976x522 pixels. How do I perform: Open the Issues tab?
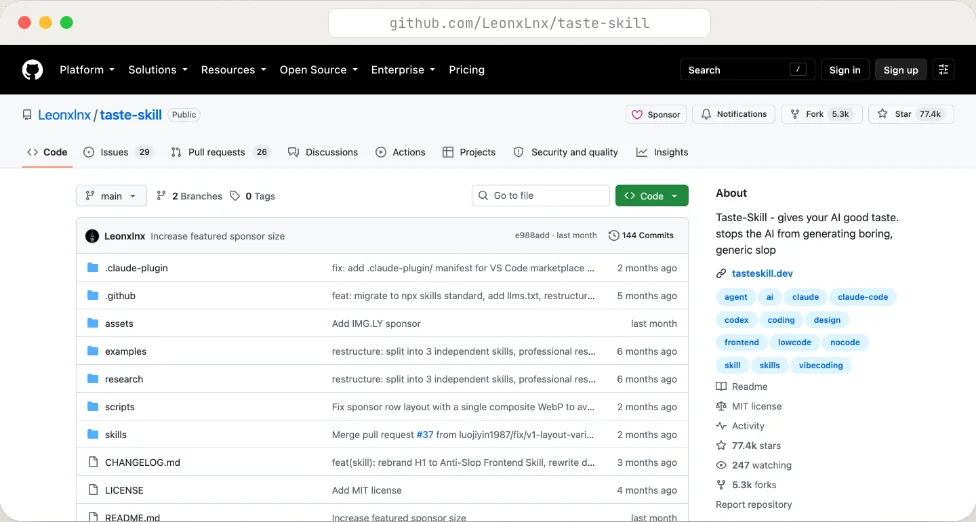click(x=118, y=152)
